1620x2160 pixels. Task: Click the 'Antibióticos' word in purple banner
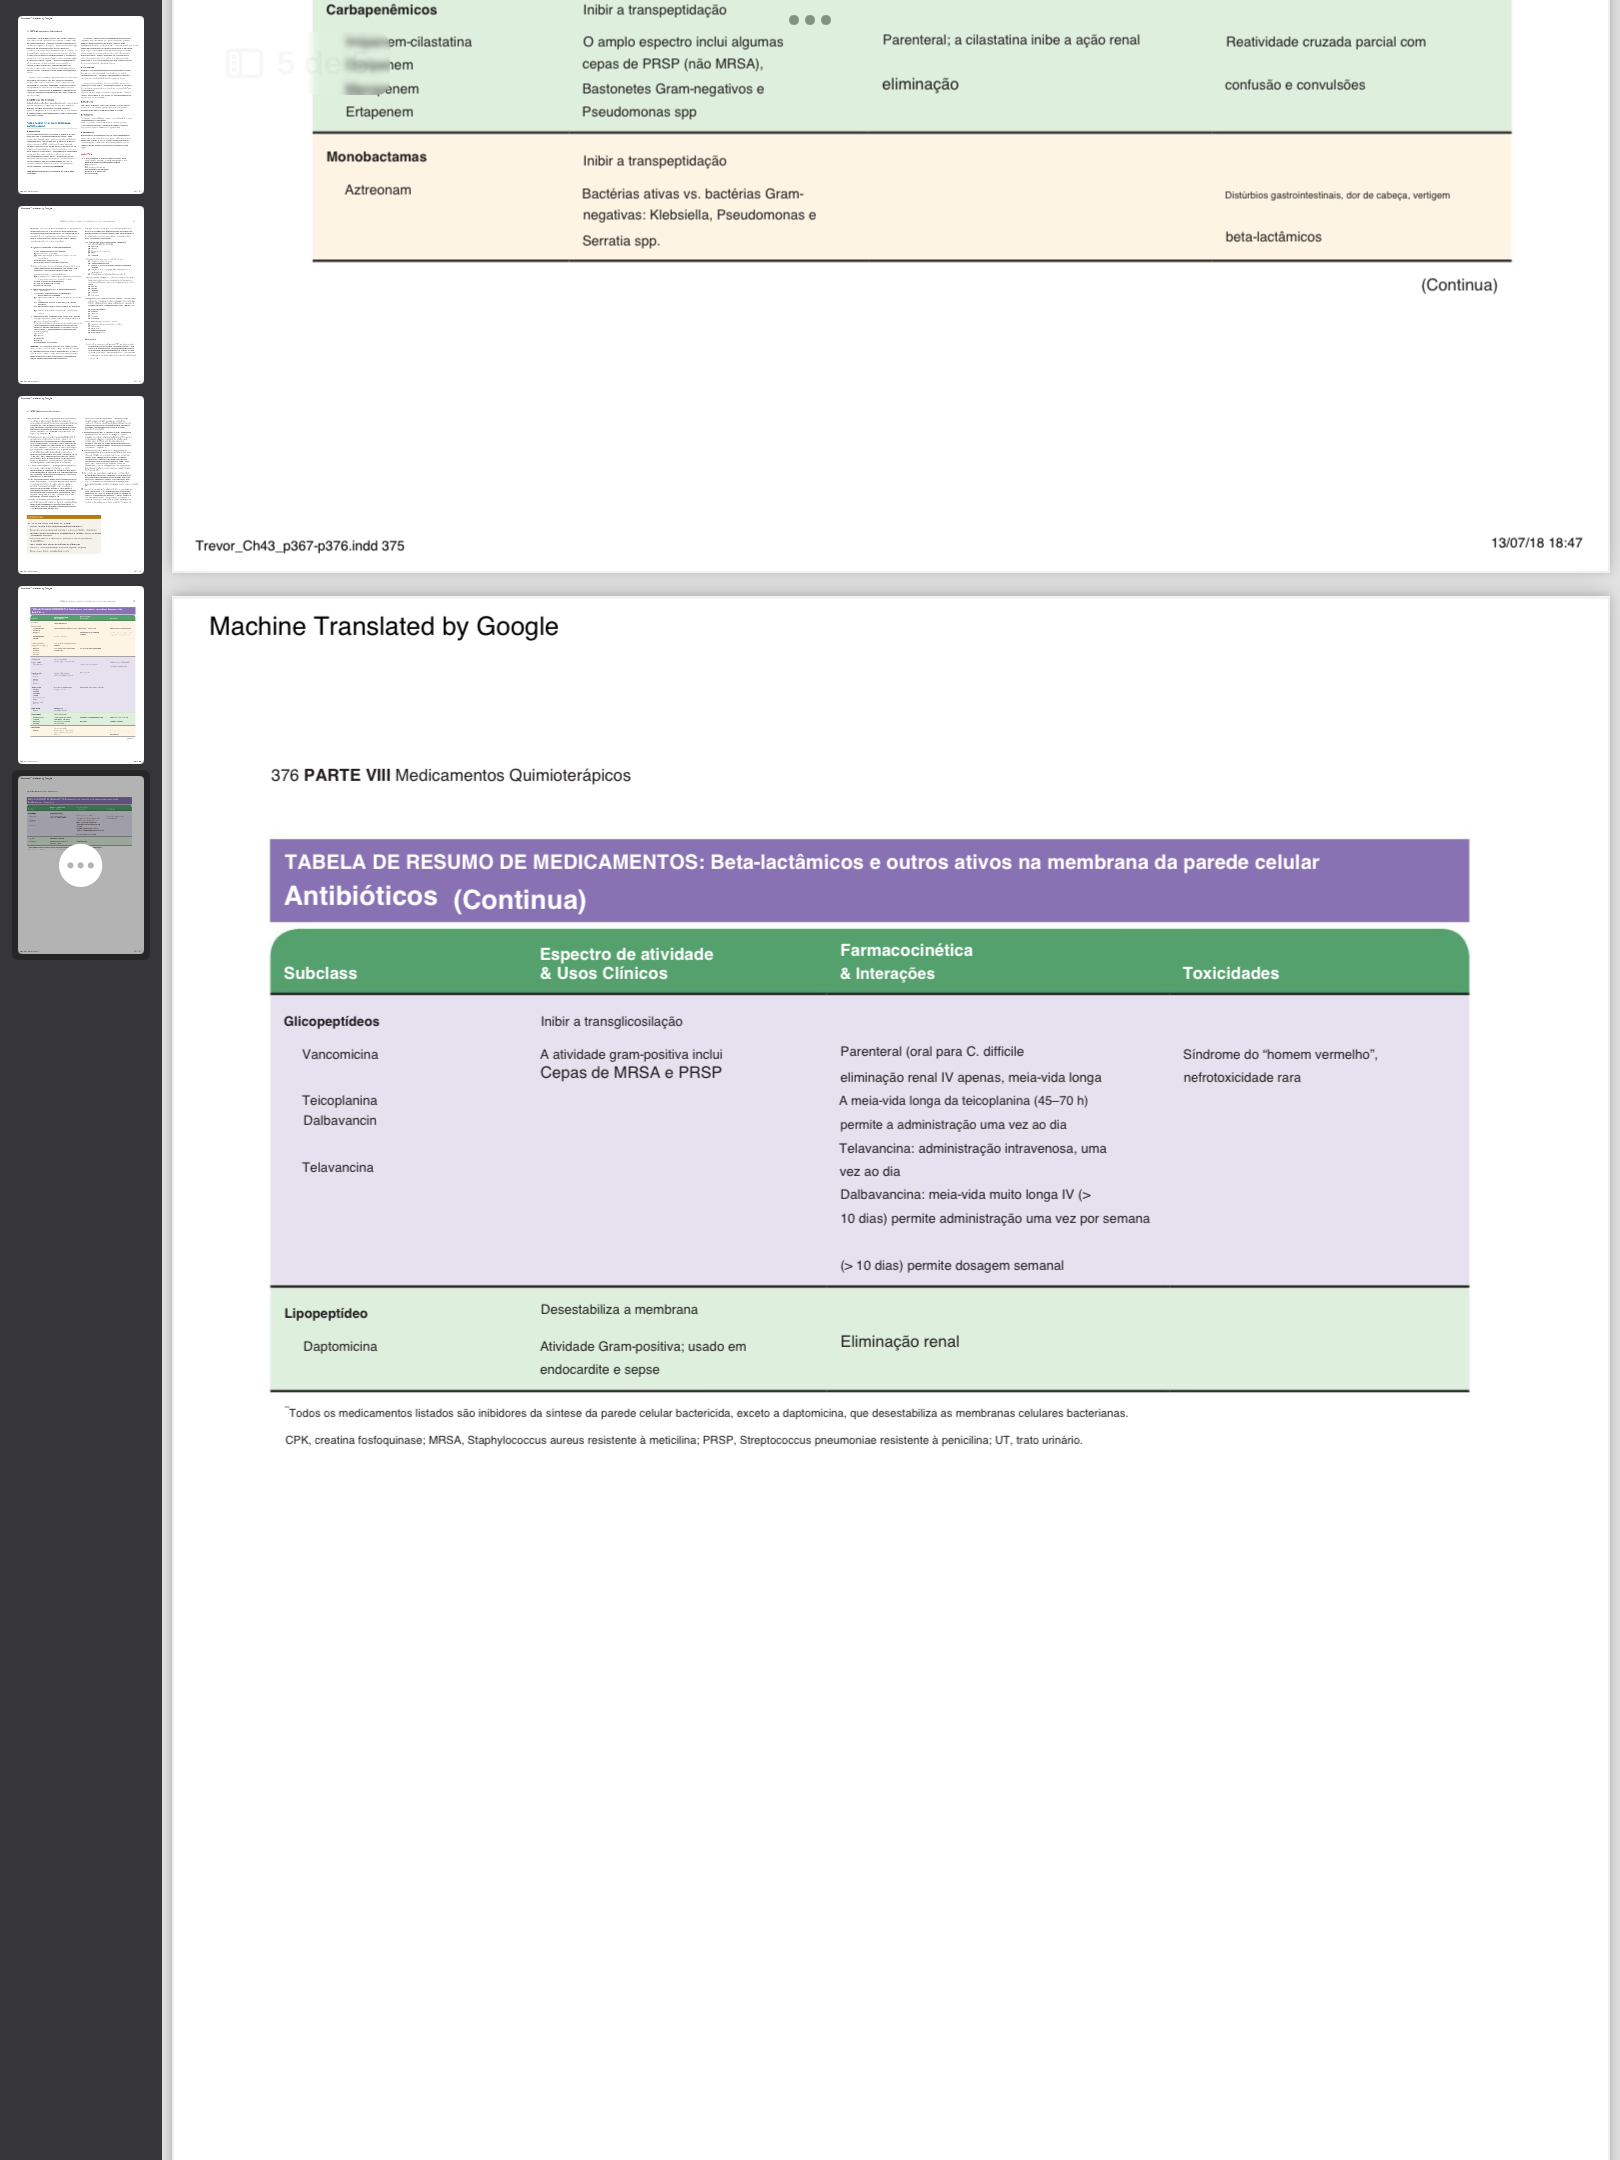tap(361, 896)
